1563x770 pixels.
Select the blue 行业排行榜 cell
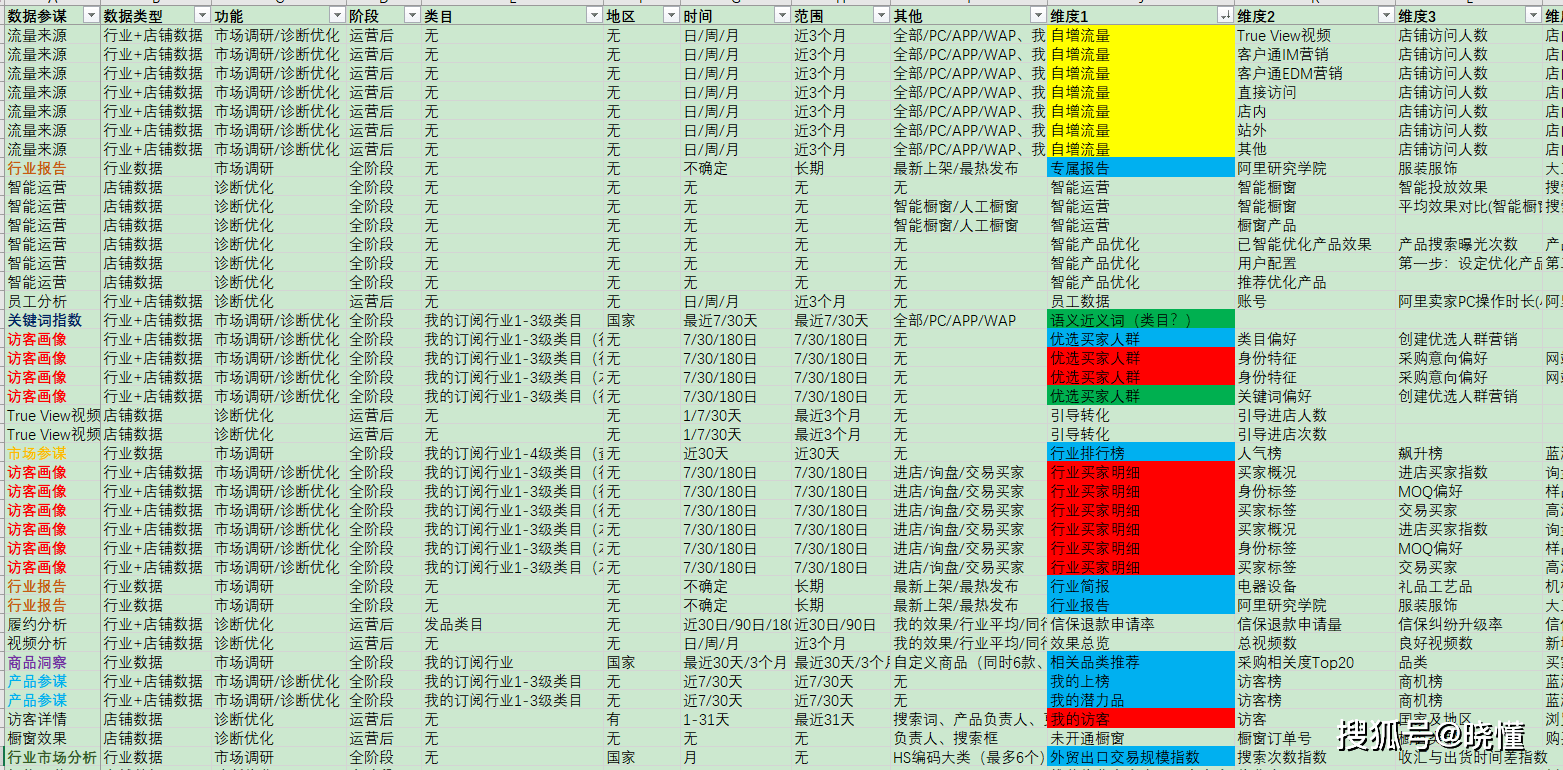[x=1090, y=453]
